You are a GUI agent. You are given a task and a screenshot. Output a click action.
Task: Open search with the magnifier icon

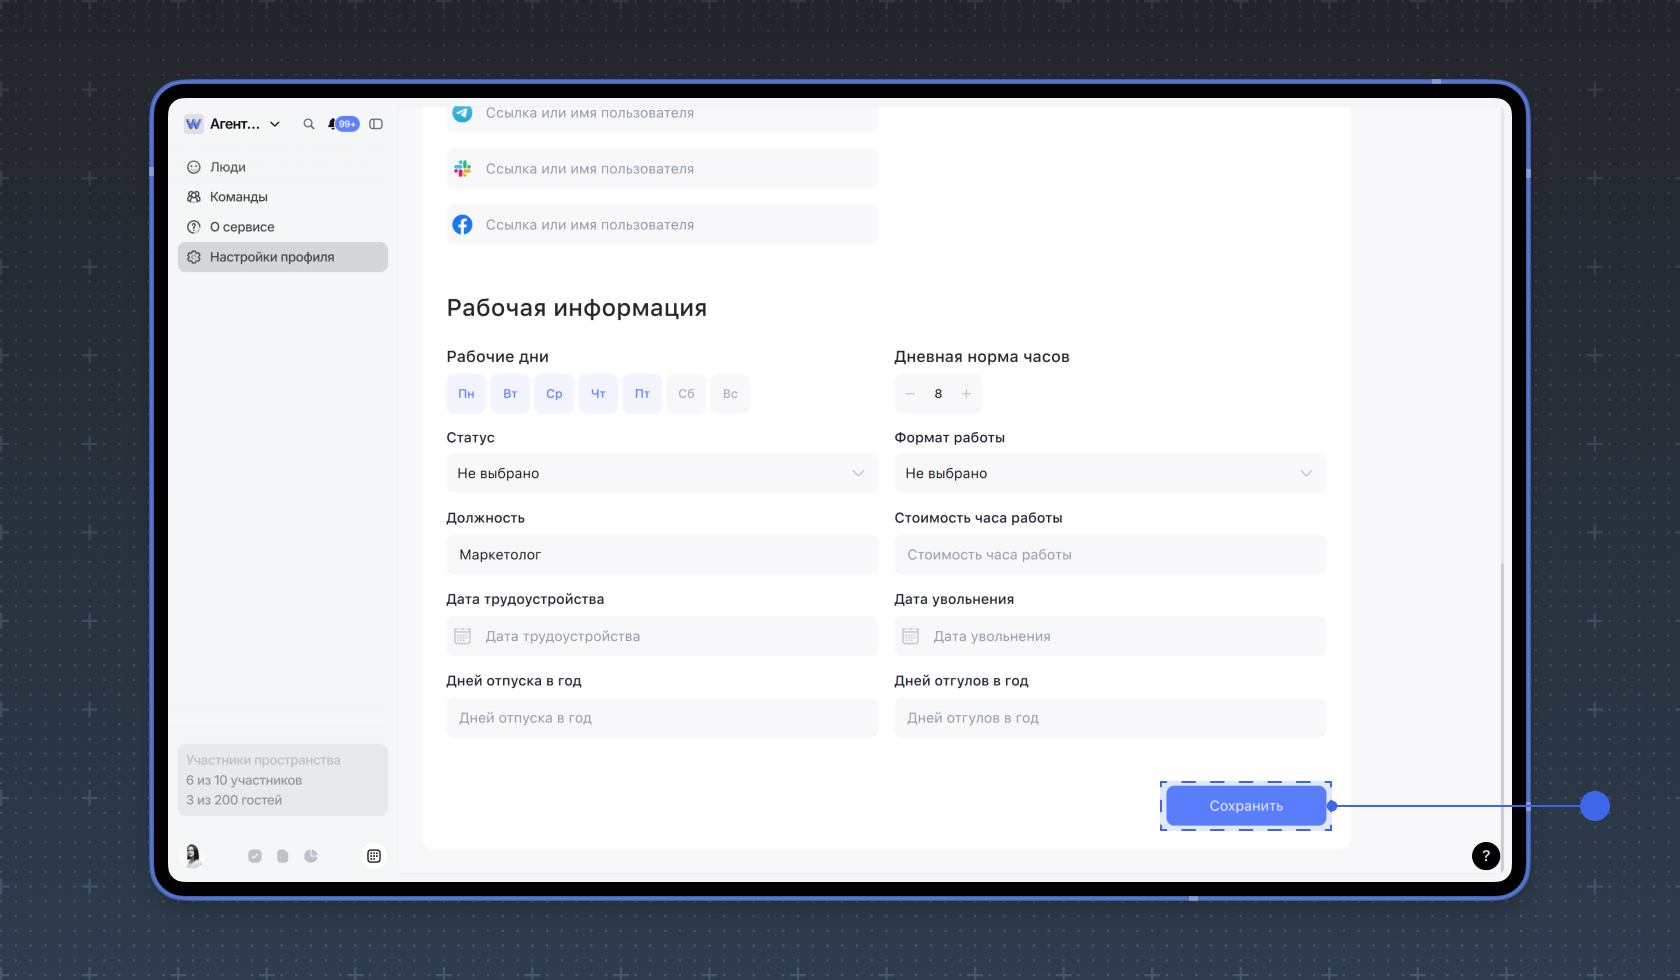309,124
